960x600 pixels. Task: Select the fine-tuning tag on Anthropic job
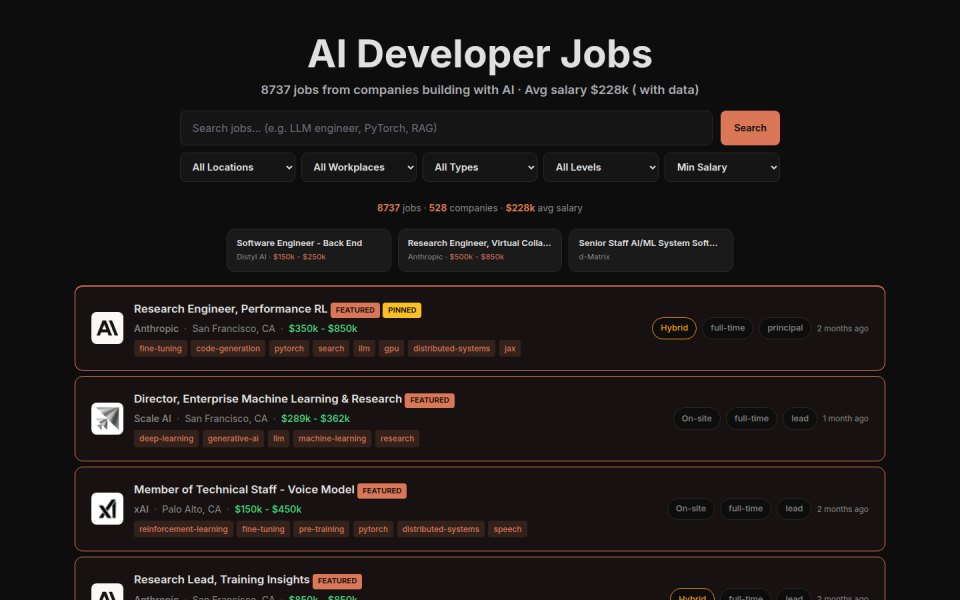[160, 348]
